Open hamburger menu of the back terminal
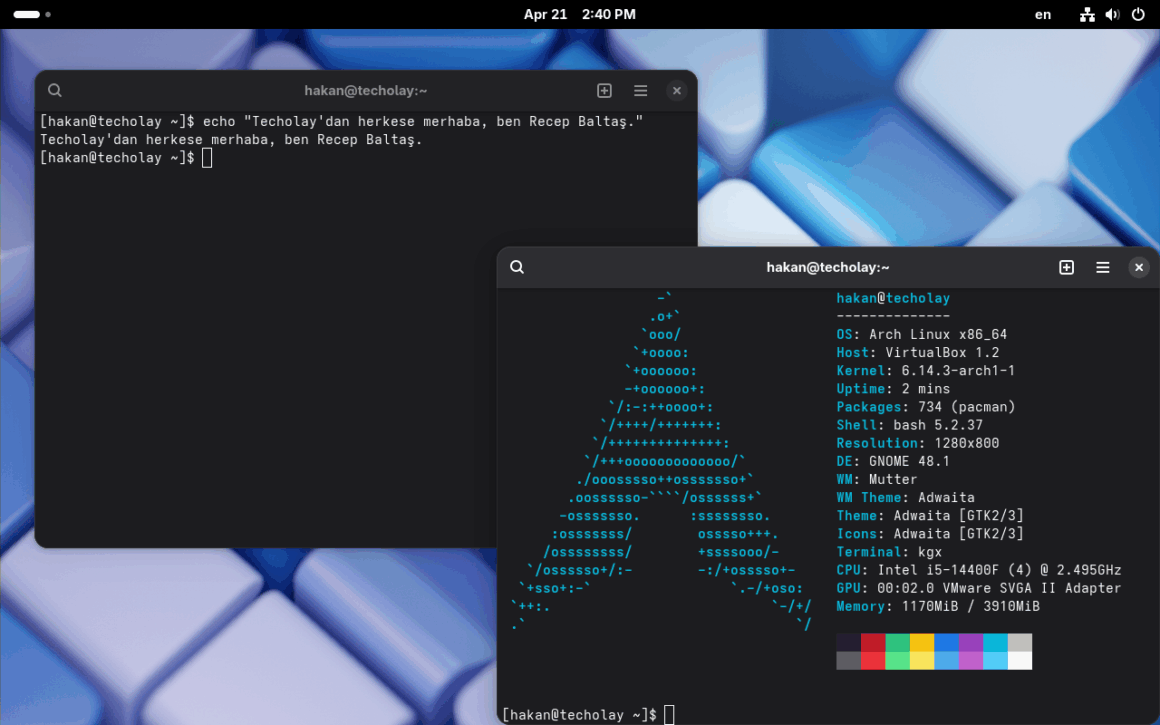This screenshot has width=1160, height=725. coord(641,90)
